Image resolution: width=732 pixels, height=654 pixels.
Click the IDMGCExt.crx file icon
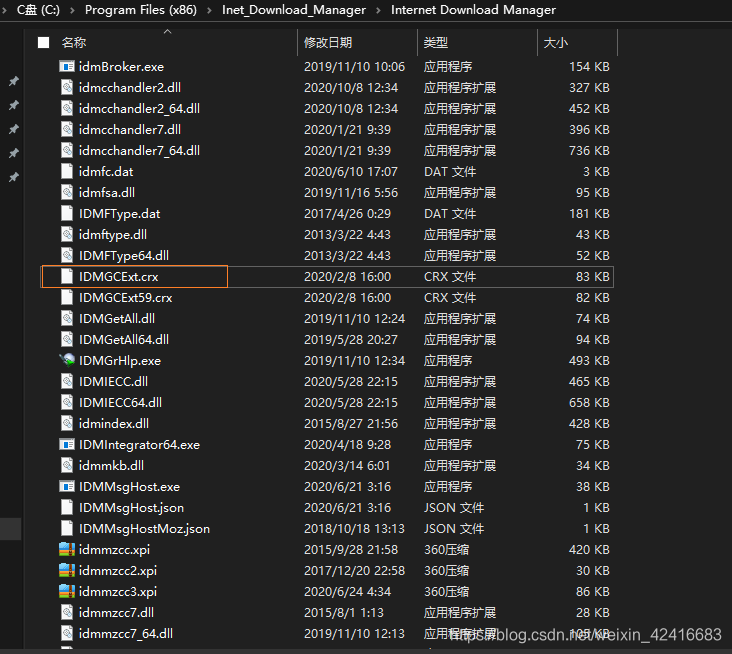[67, 277]
